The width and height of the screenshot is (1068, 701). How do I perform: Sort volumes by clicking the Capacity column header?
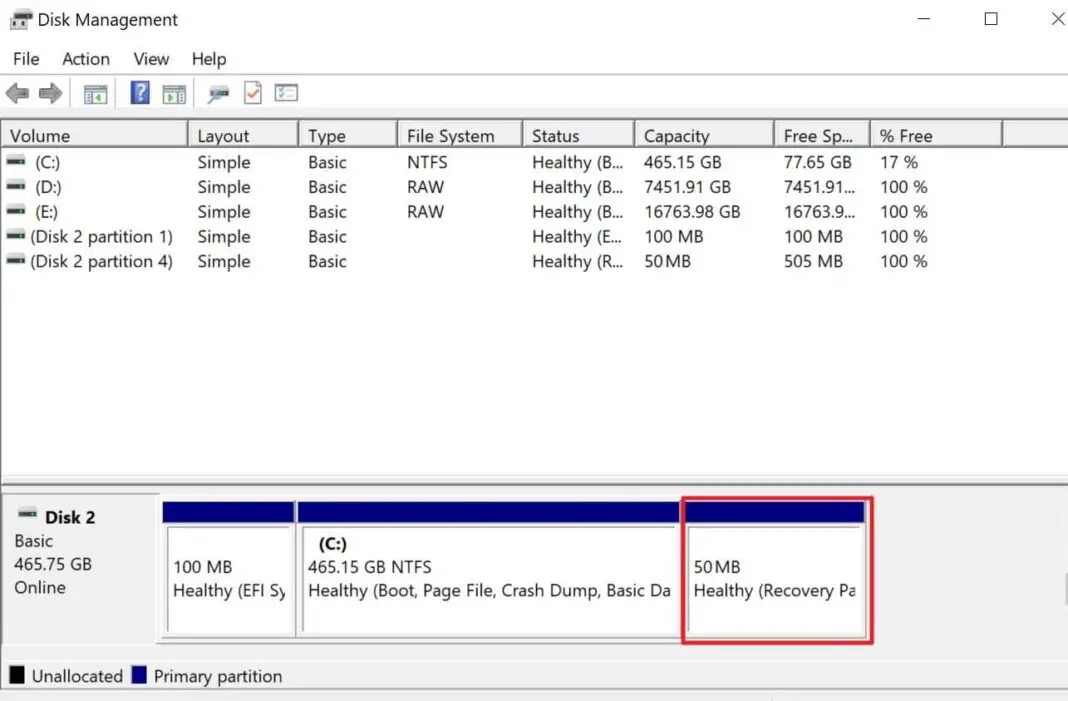[676, 134]
